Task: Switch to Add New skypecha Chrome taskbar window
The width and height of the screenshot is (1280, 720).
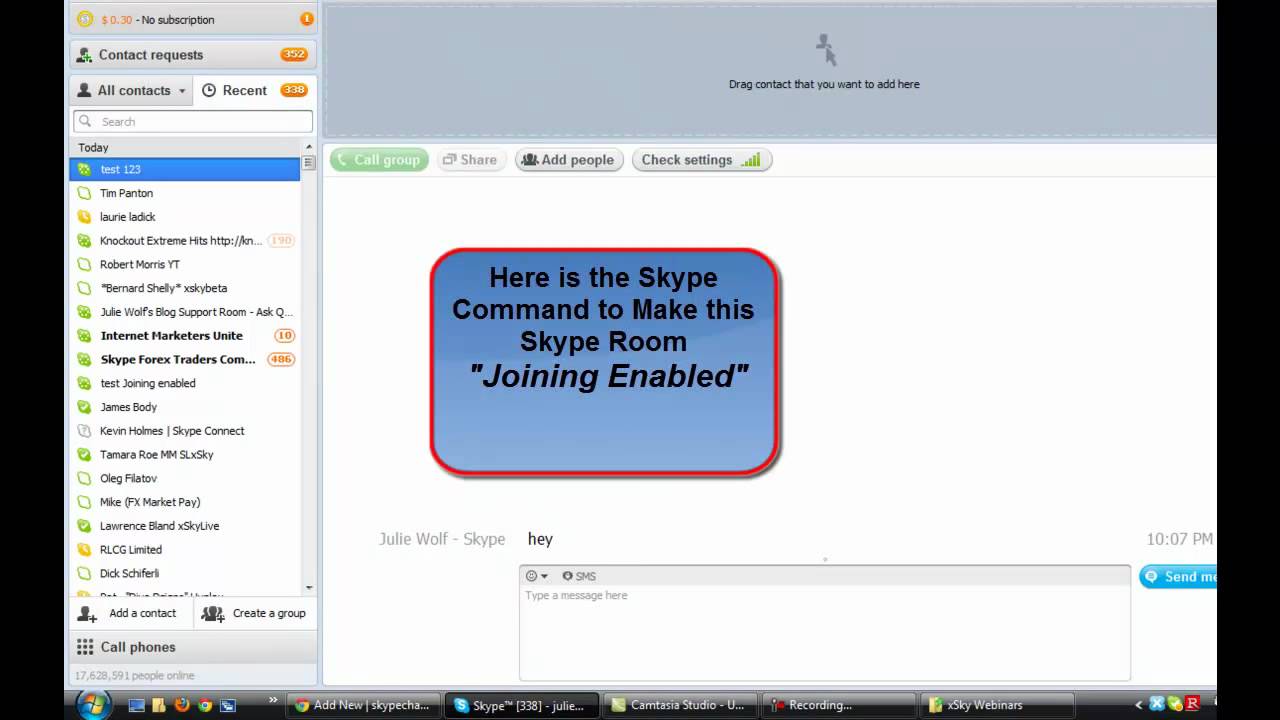Action: tap(363, 705)
